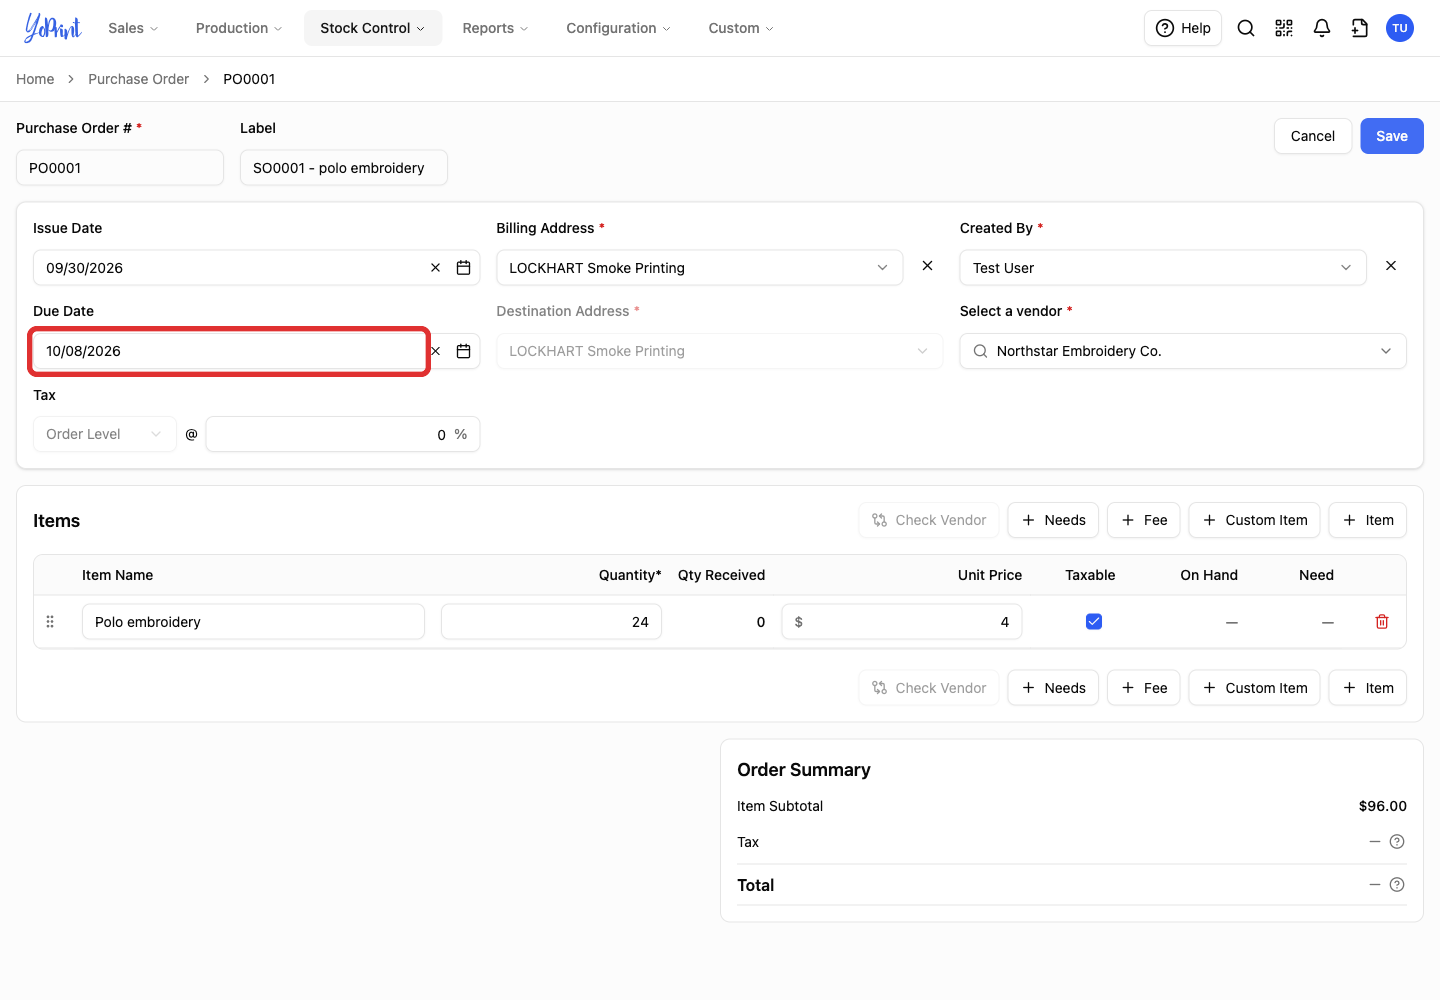Open the Sales menu
Image resolution: width=1440 pixels, height=1000 pixels.
(x=133, y=28)
